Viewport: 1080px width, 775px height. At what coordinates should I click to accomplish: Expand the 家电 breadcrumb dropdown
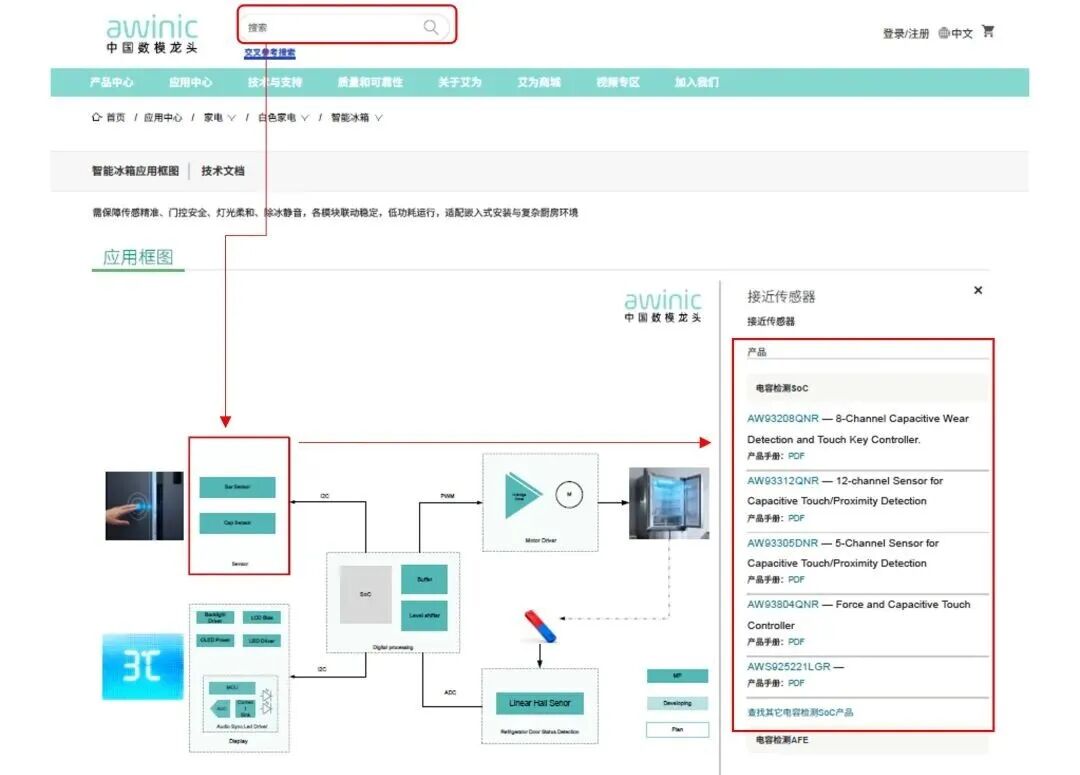pyautogui.click(x=232, y=118)
